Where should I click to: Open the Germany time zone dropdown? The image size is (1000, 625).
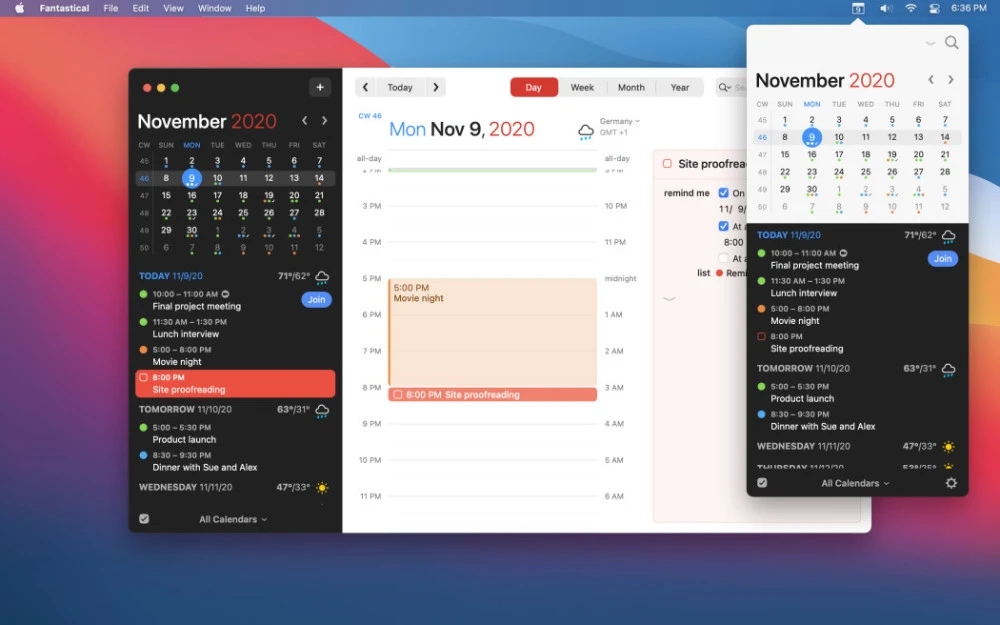[620, 121]
